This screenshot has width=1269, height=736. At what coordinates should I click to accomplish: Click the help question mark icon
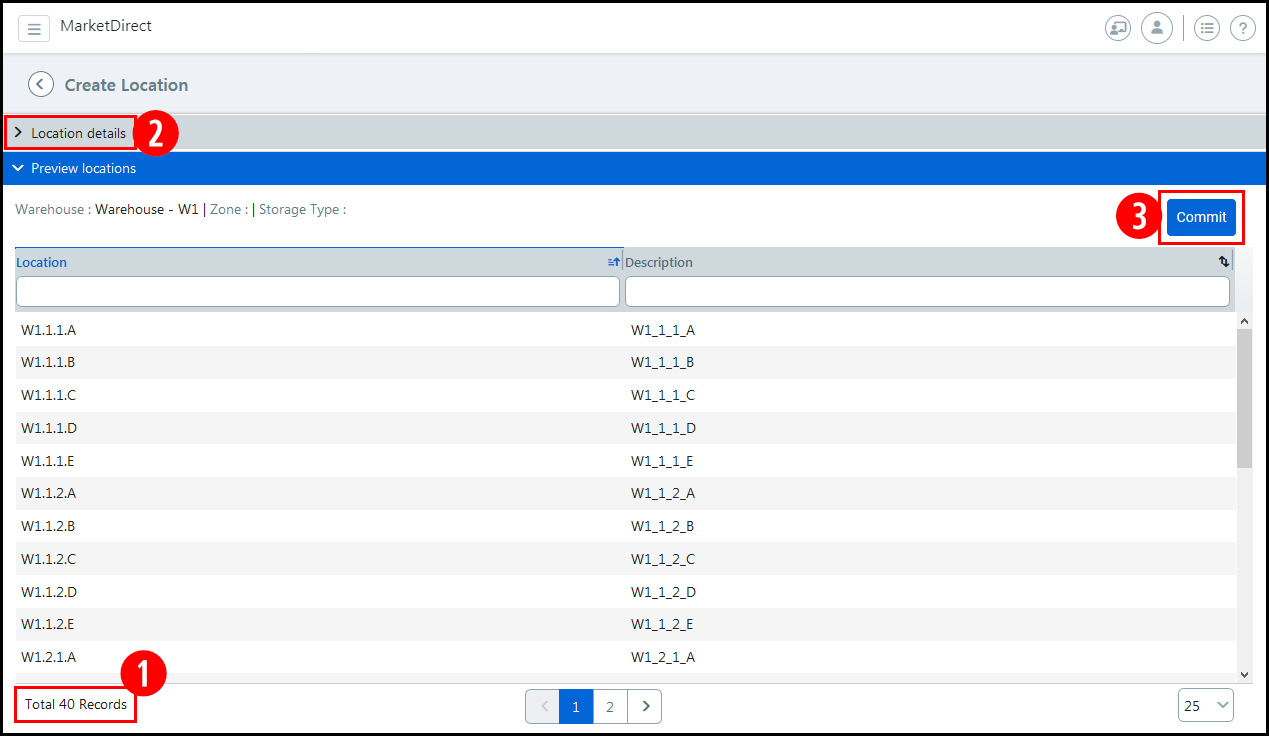[1242, 28]
